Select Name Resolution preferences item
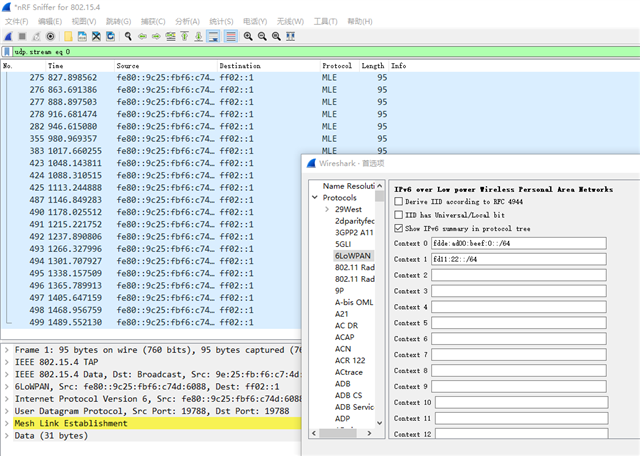Viewport: 640px width, 456px height. tap(349, 186)
